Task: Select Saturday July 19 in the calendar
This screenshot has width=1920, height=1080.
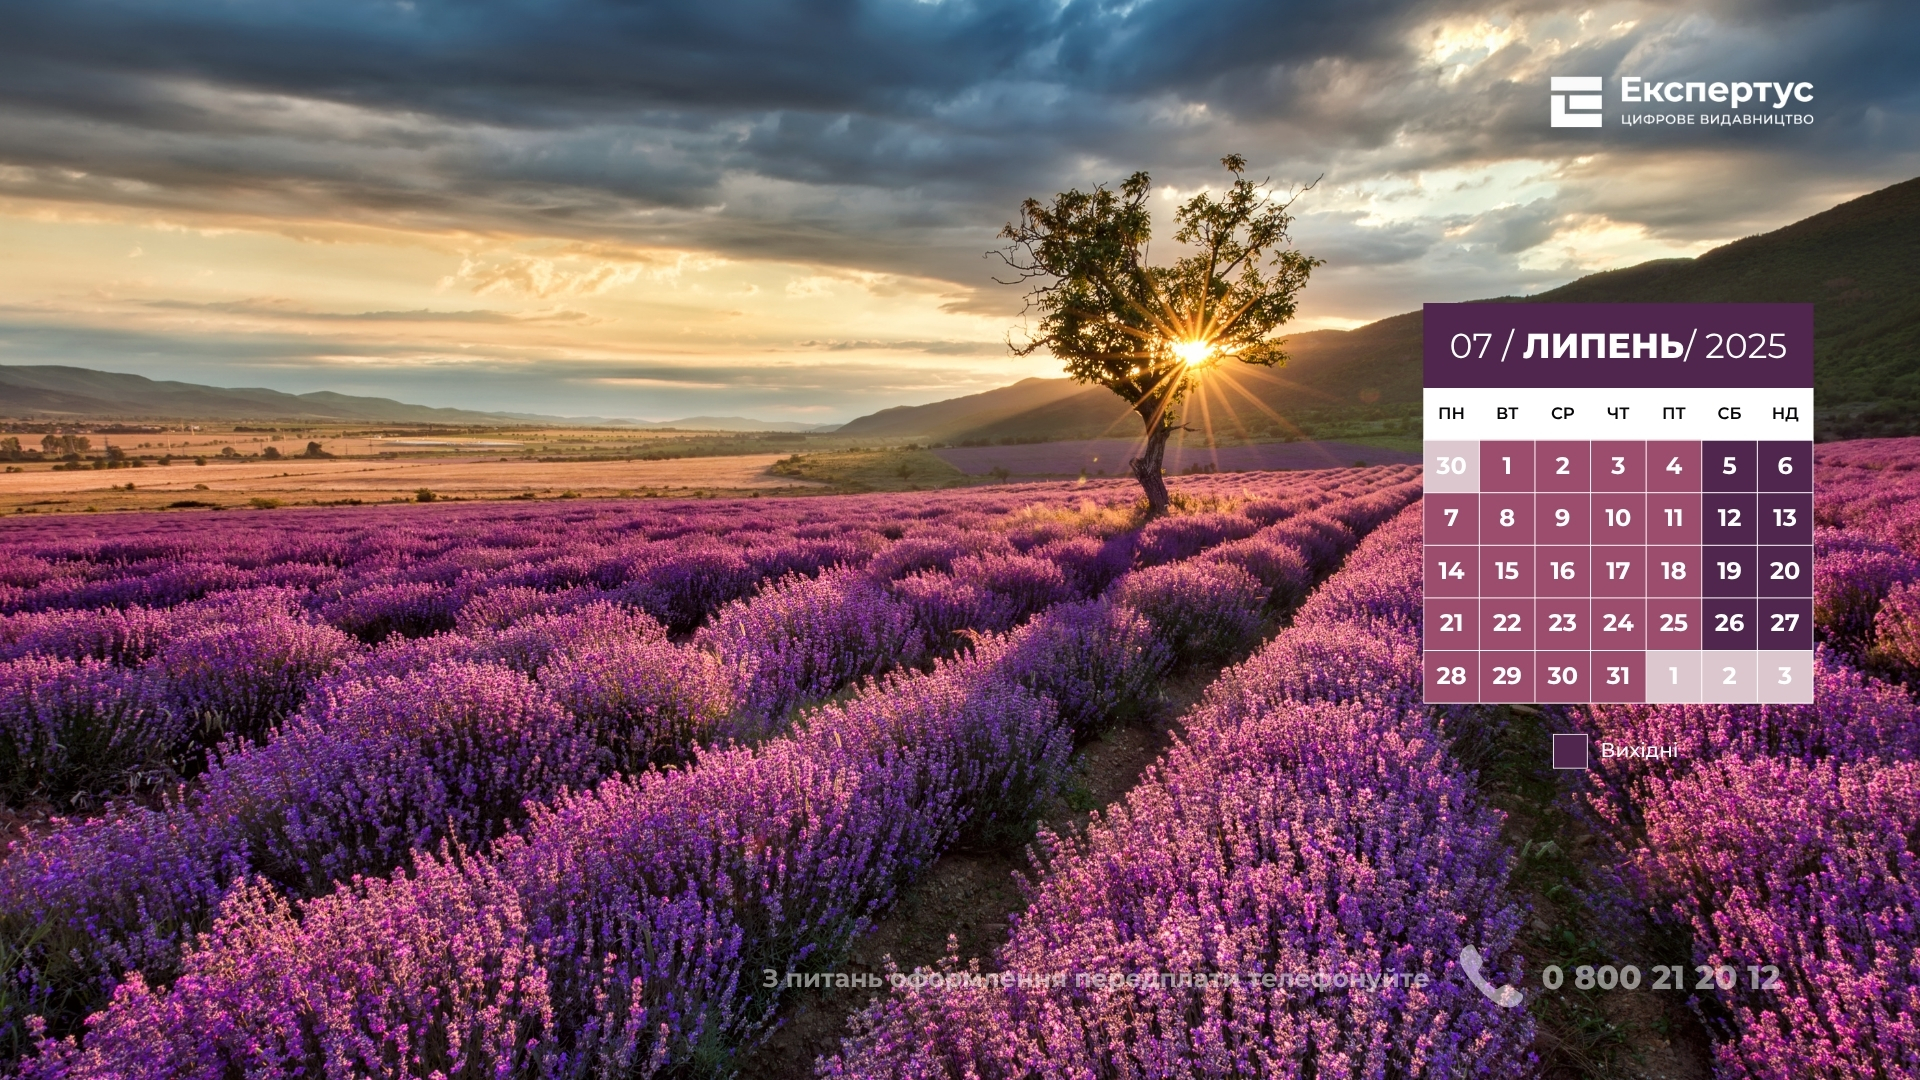Action: tap(1729, 571)
